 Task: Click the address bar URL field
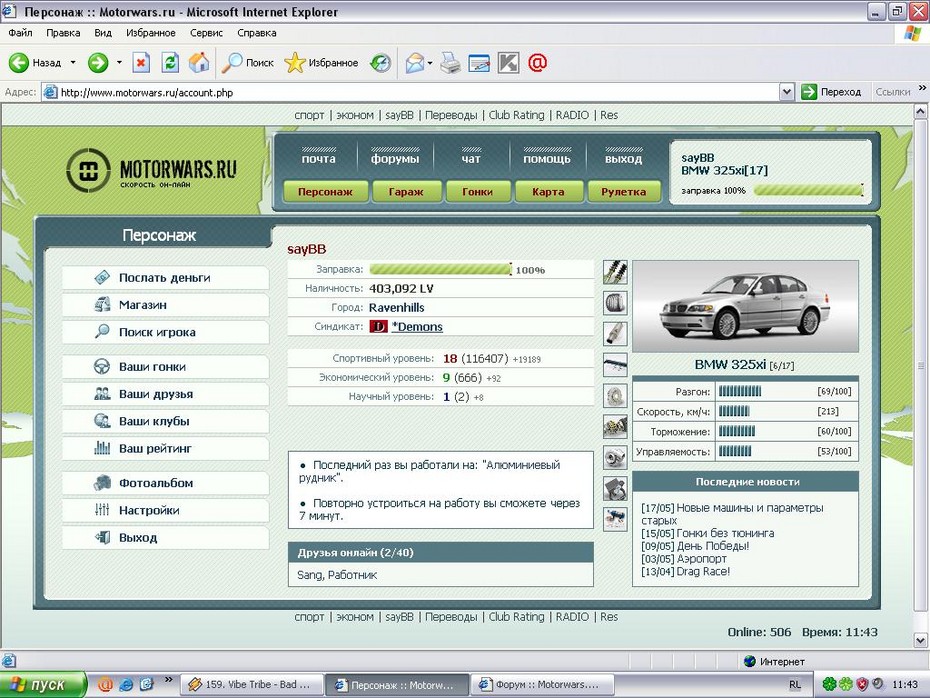click(x=410, y=92)
